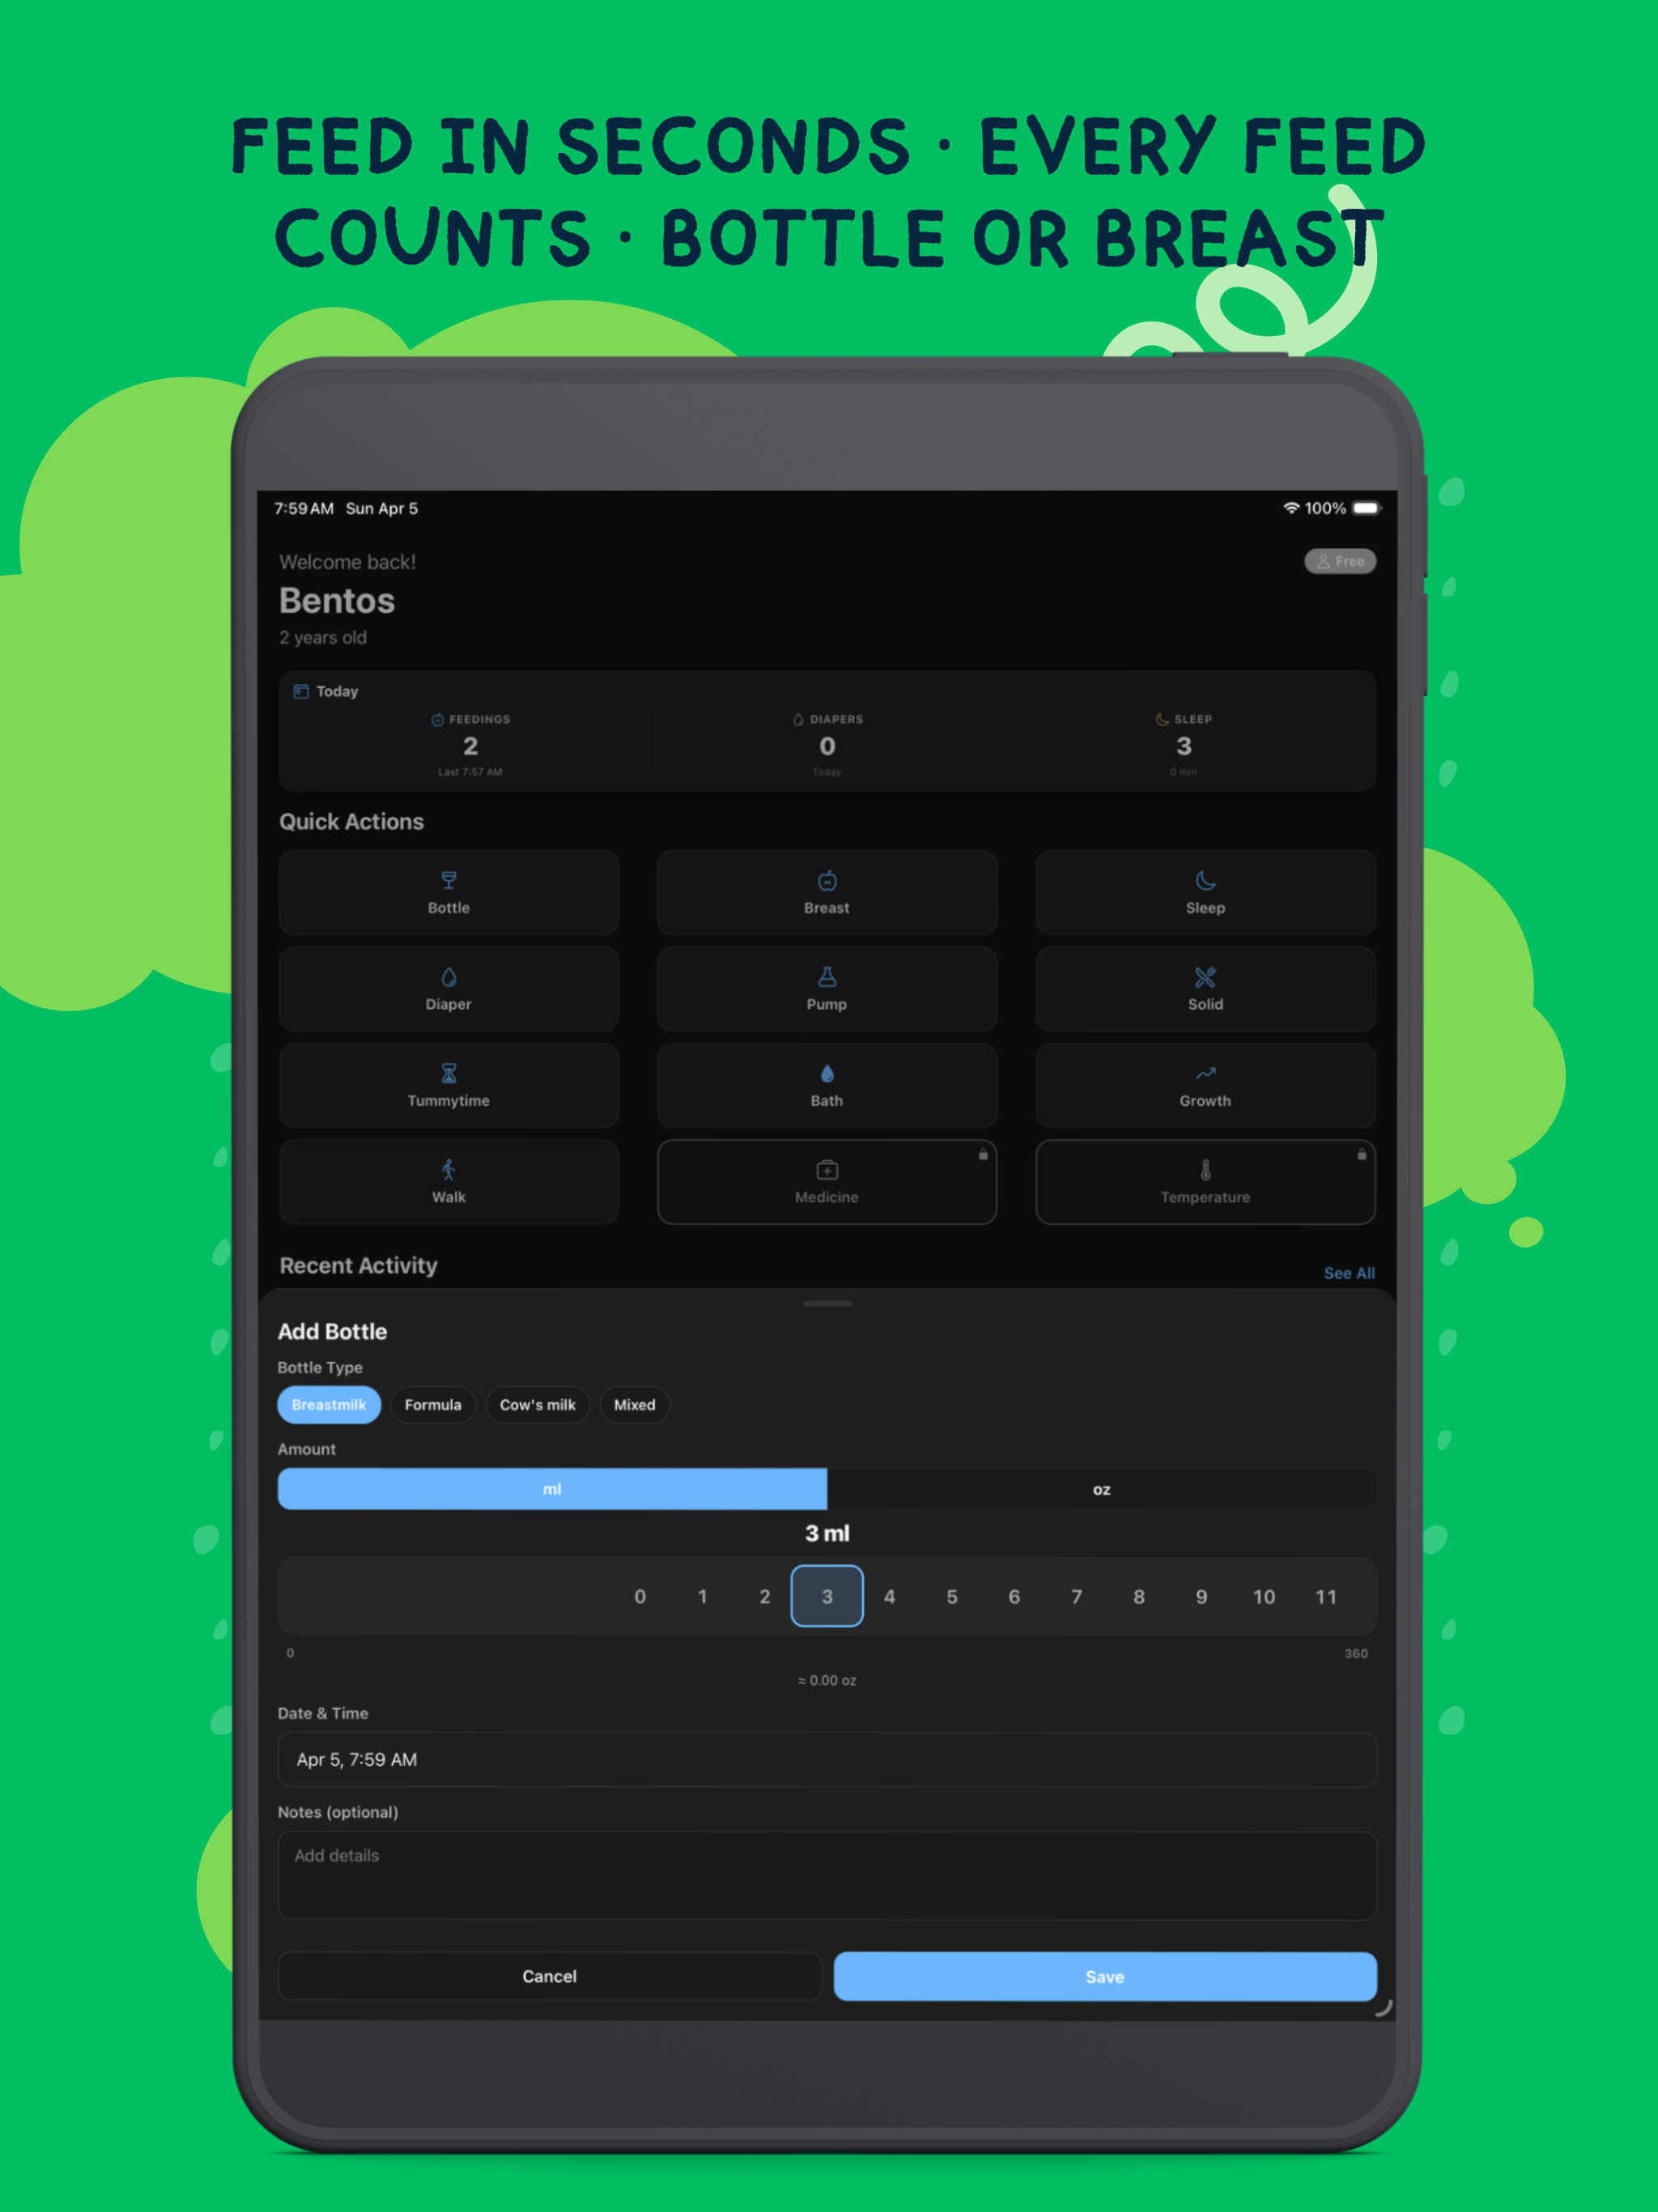Viewport: 1658px width, 2212px height.
Task: Pick 11 on the amount ruler
Action: coord(1326,1597)
